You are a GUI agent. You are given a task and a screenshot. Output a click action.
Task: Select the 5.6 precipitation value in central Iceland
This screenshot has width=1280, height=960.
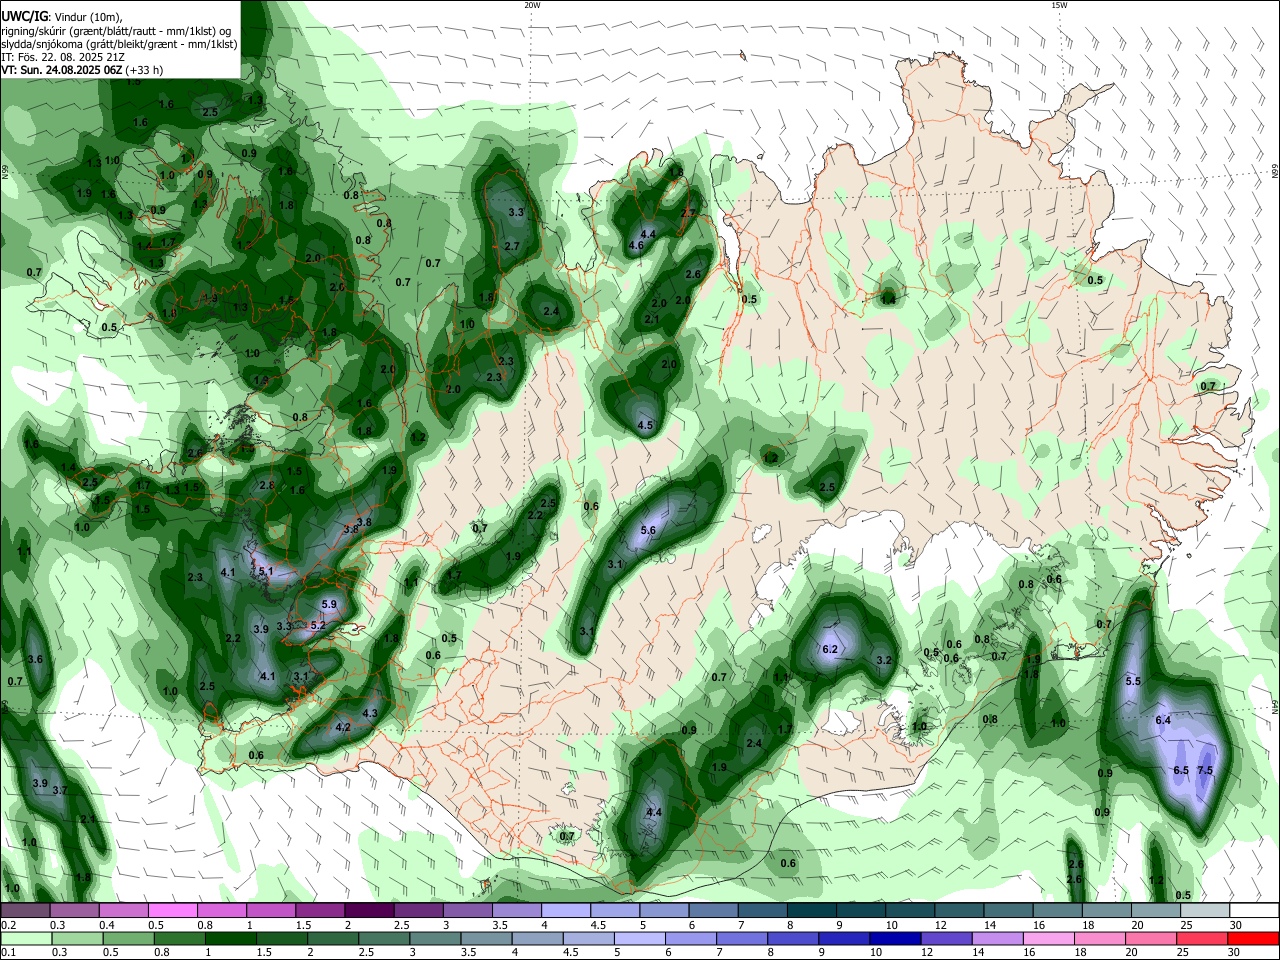pyautogui.click(x=647, y=531)
